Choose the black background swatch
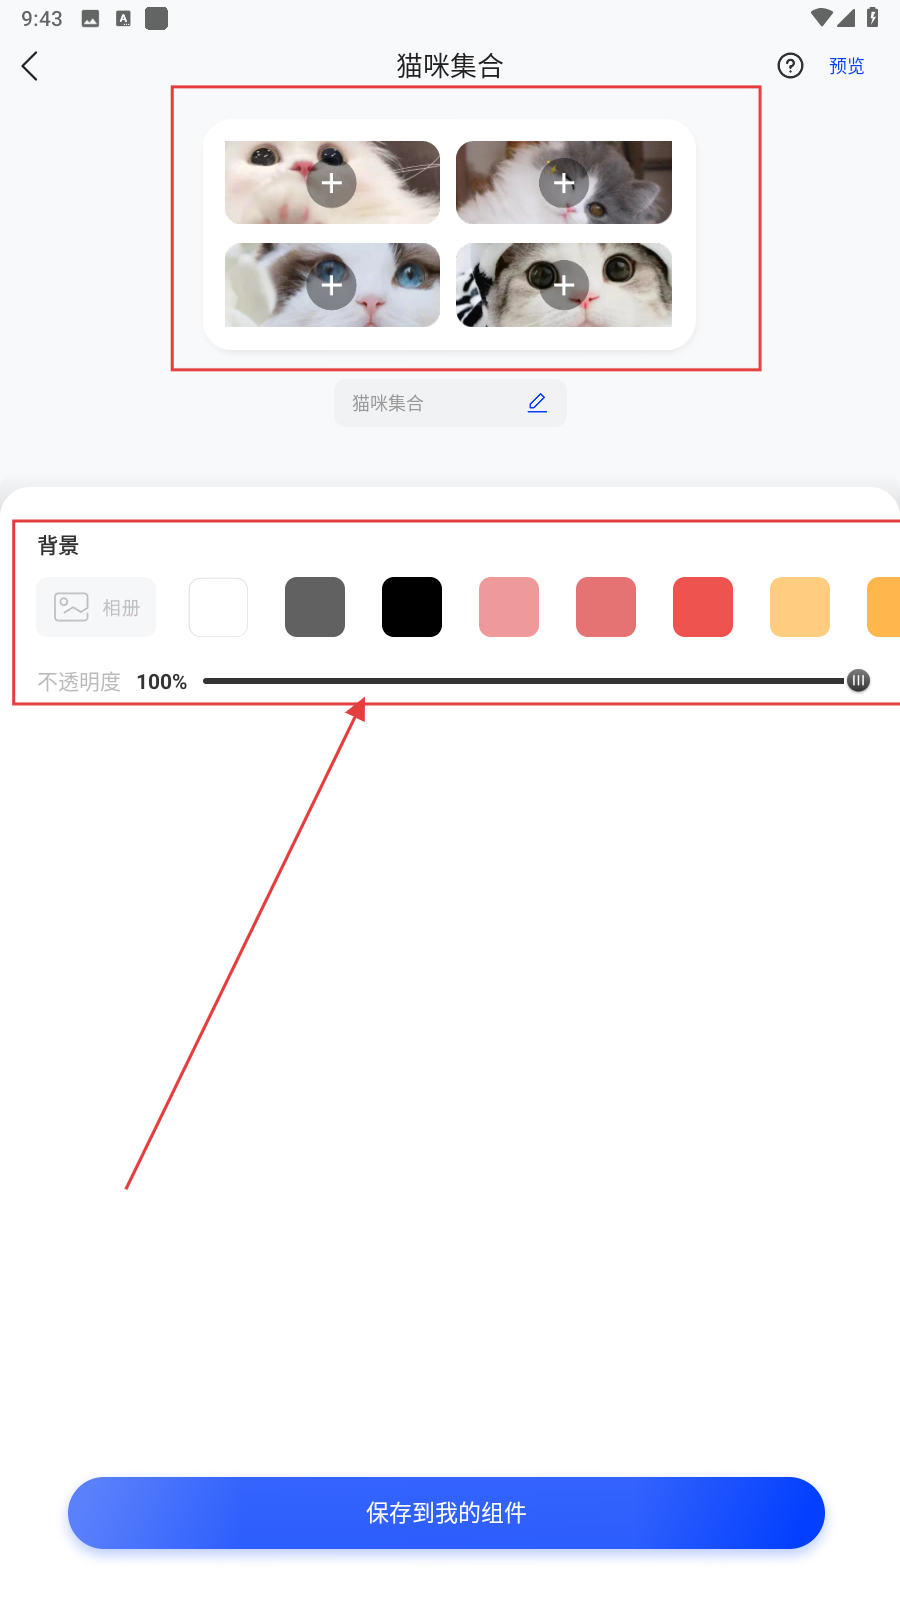 412,607
